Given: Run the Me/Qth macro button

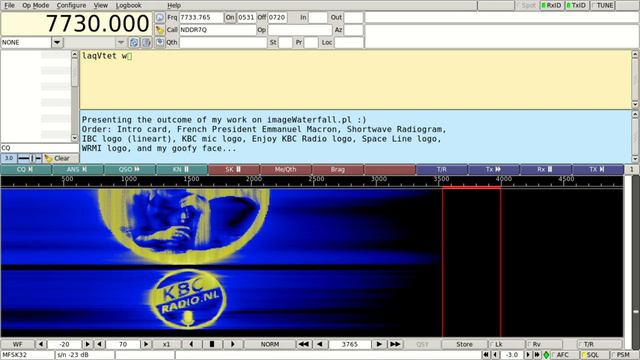Looking at the screenshot, I should coord(286,169).
